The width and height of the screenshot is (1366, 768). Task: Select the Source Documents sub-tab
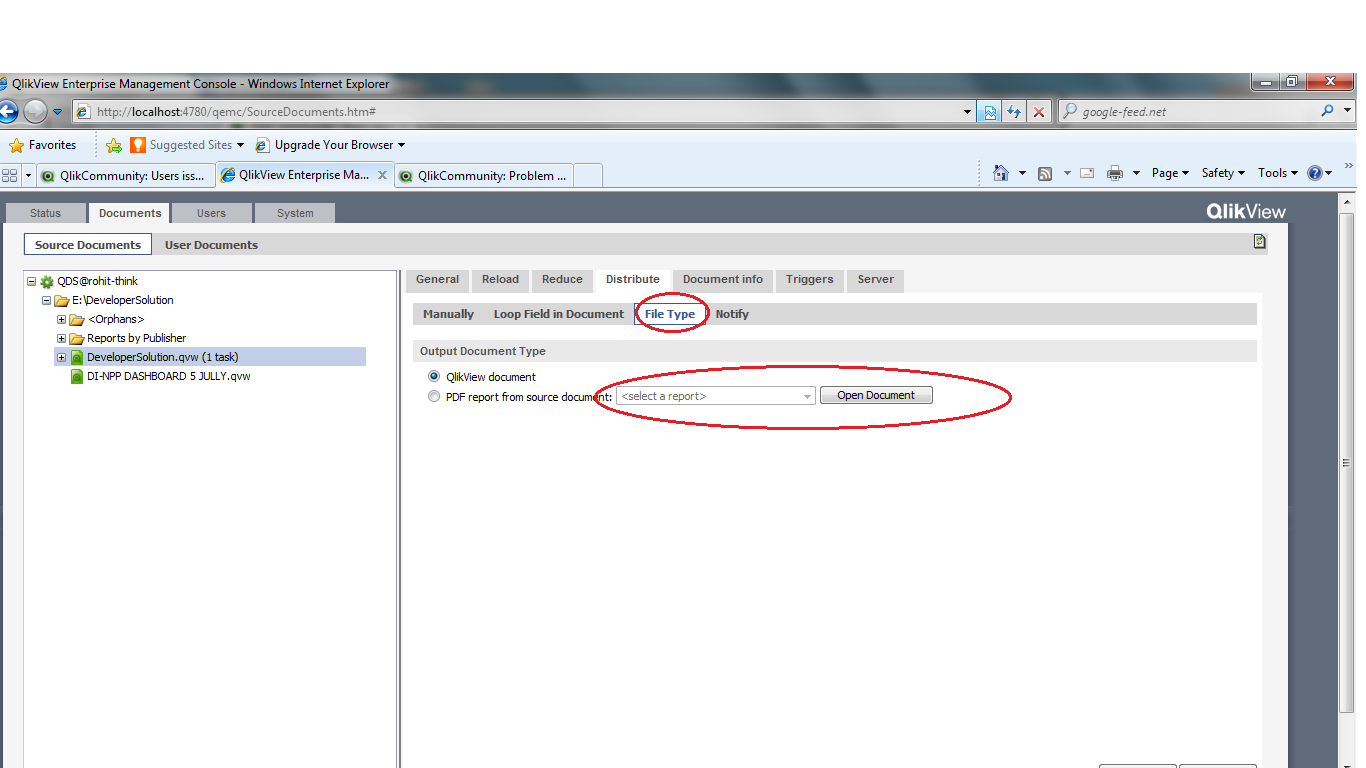[x=88, y=245]
